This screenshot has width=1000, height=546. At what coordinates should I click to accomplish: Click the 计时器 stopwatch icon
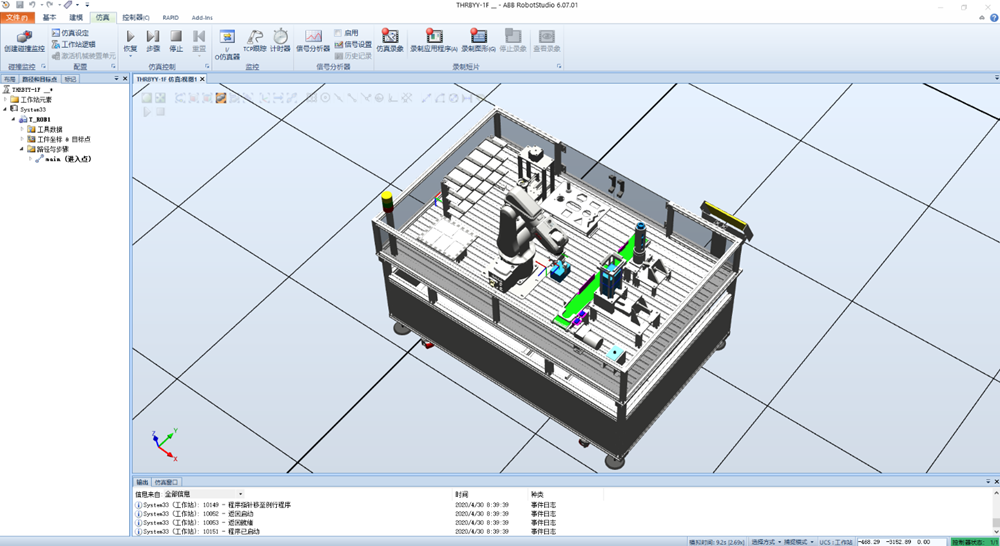point(281,37)
